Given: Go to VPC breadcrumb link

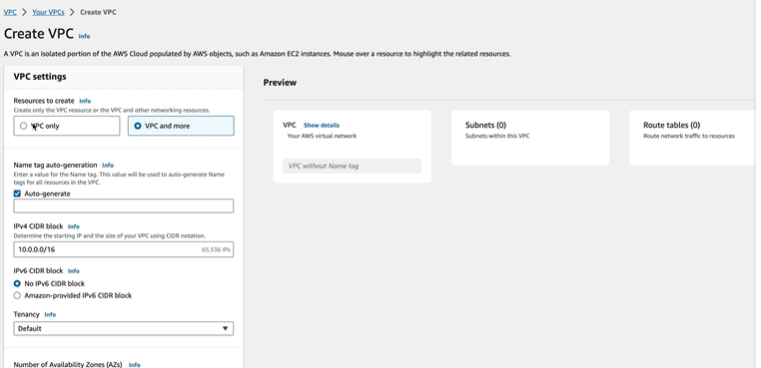Looking at the screenshot, I should [x=10, y=12].
